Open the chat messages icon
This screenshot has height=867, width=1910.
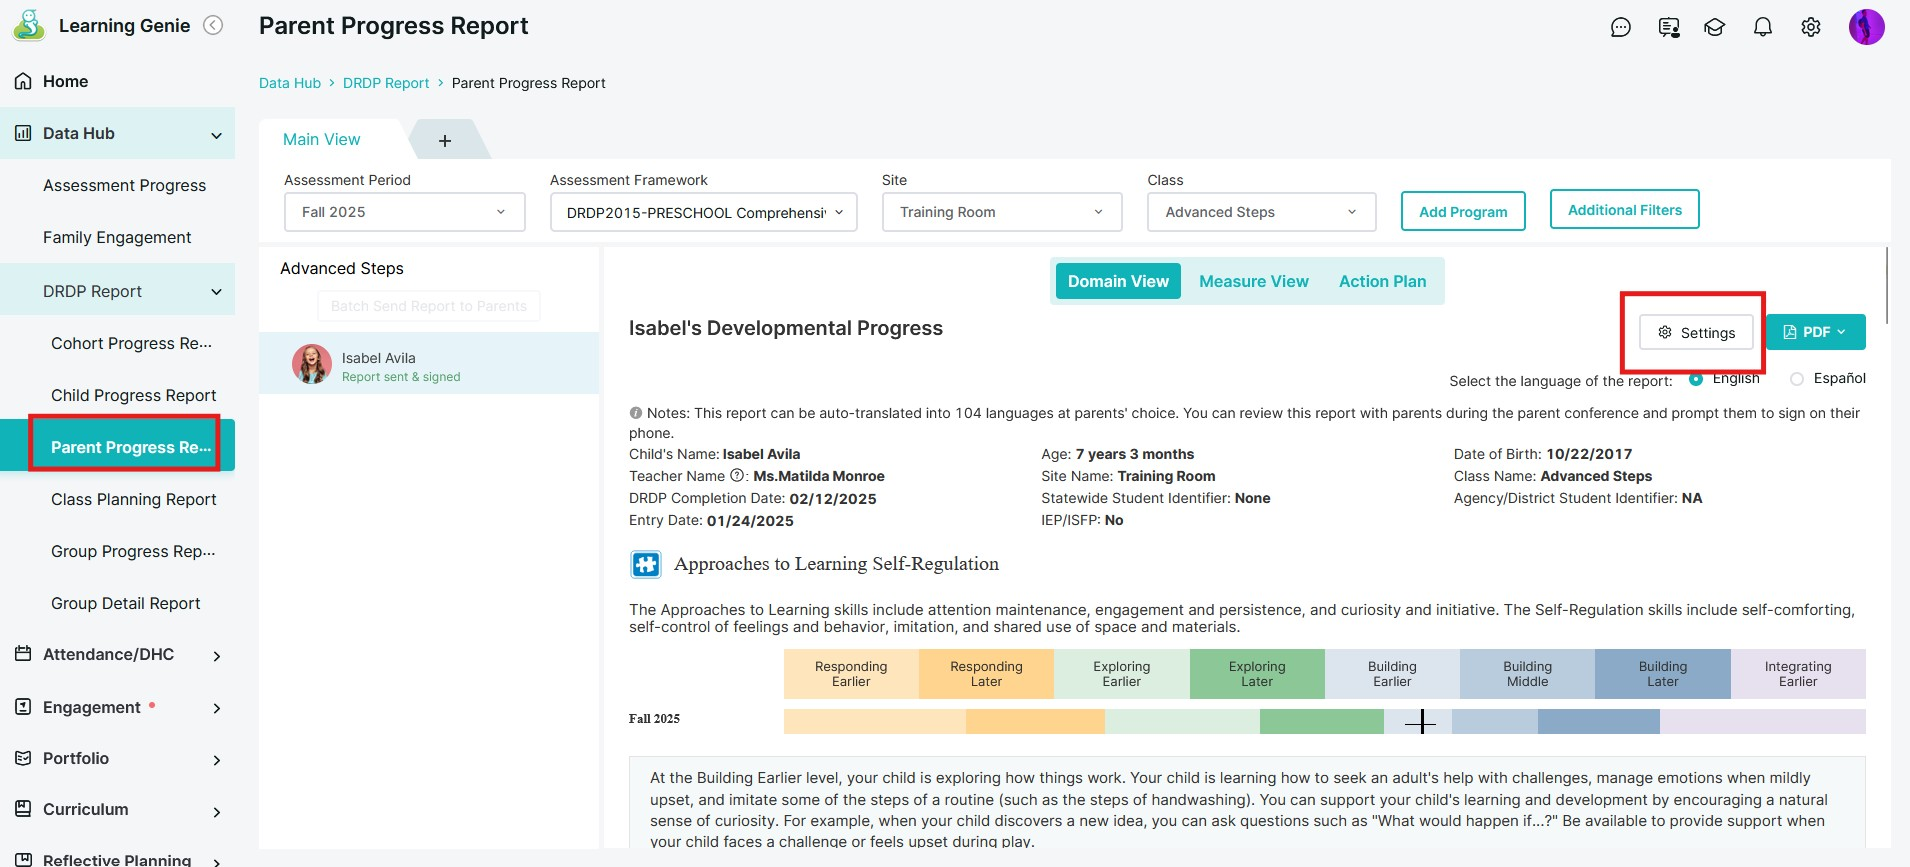click(x=1620, y=27)
